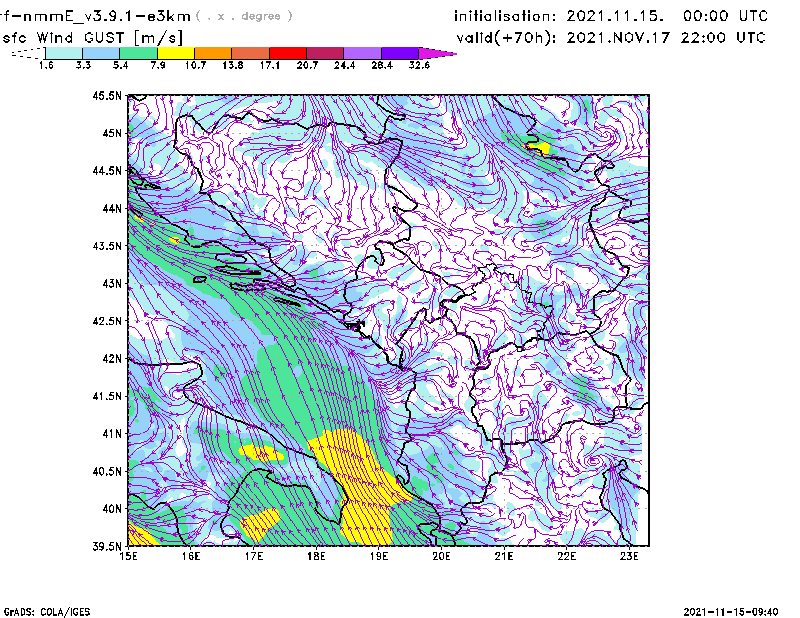Click the crimson legend color swatch
This screenshot has height=618, width=800.
325,53
